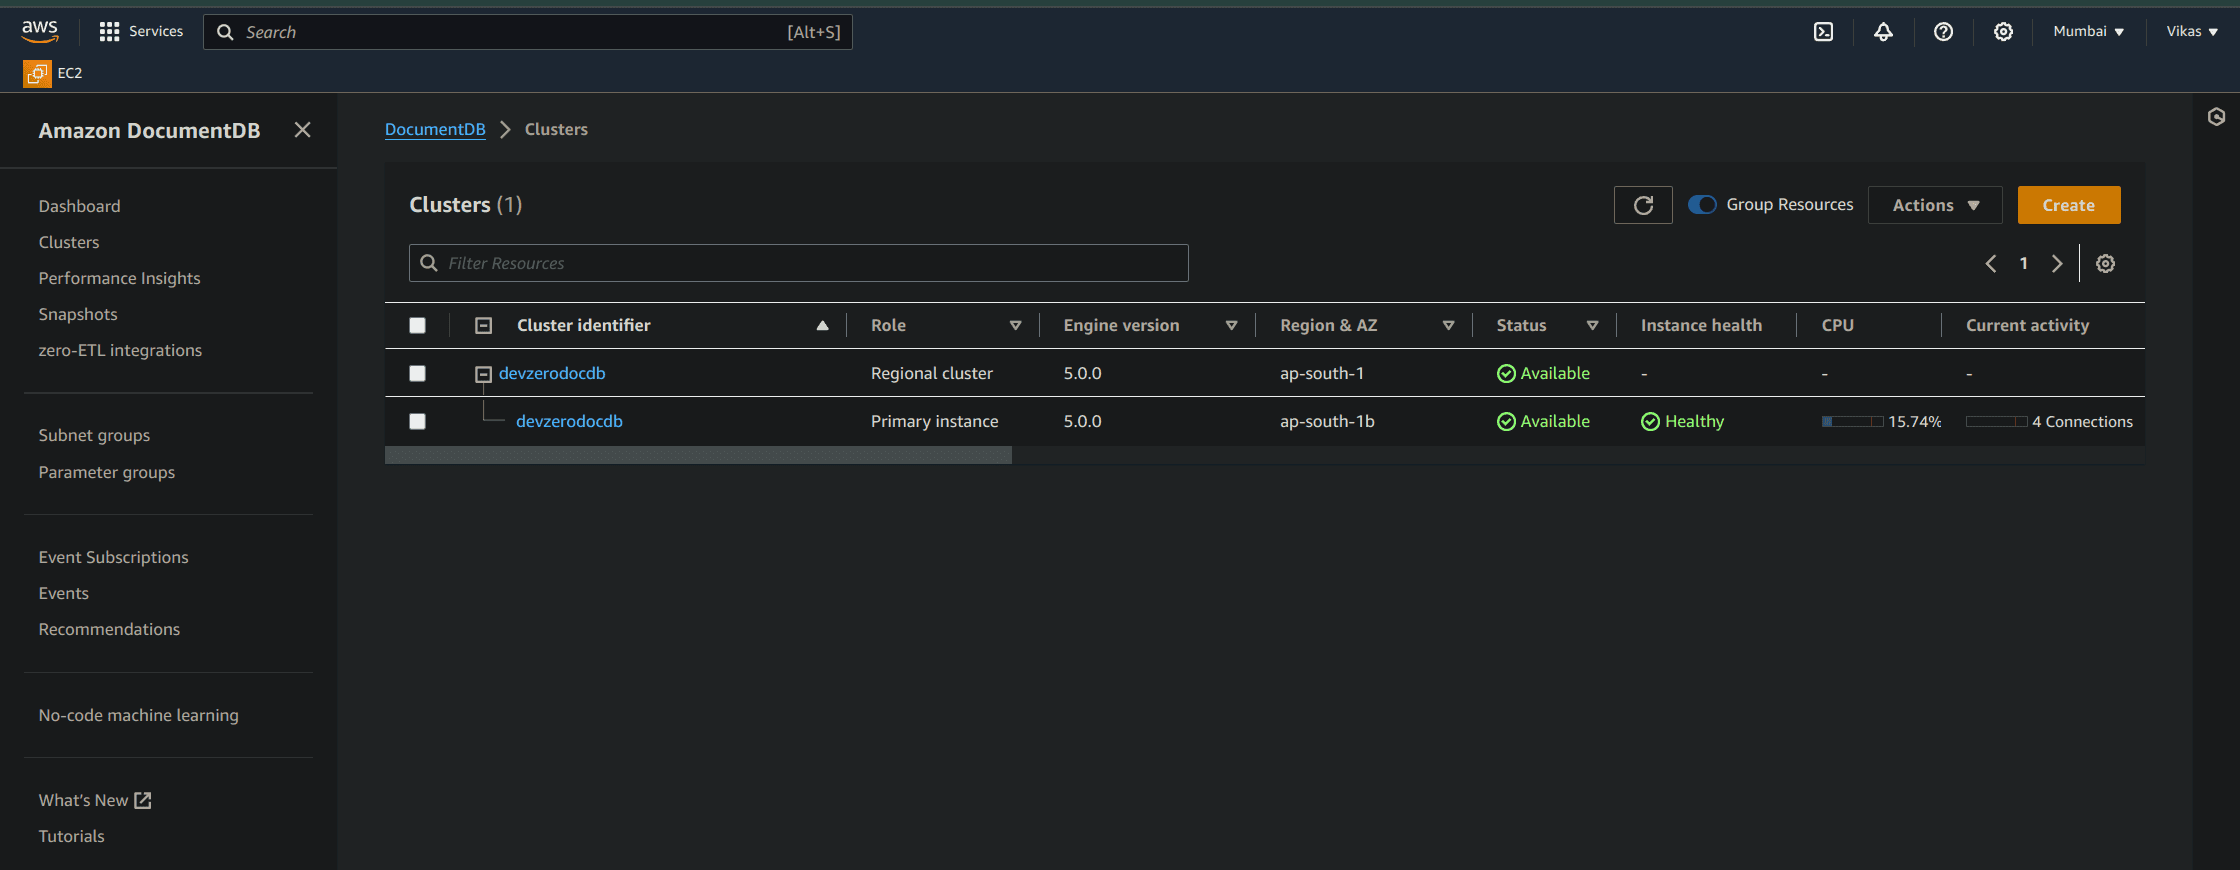Image resolution: width=2240 pixels, height=870 pixels.
Task: Click page number 1 in pagination
Action: coord(2023,263)
